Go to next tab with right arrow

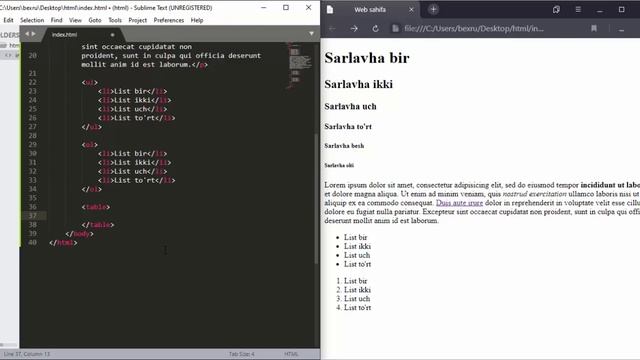pos(34,34)
